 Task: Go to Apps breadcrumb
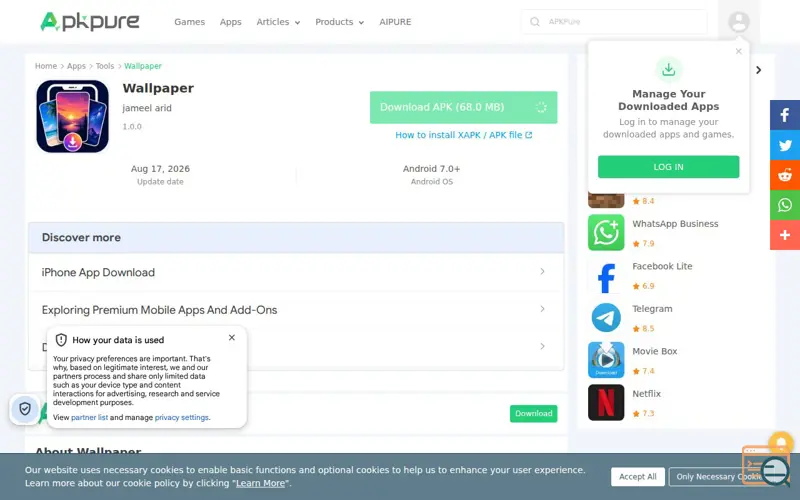click(x=76, y=66)
